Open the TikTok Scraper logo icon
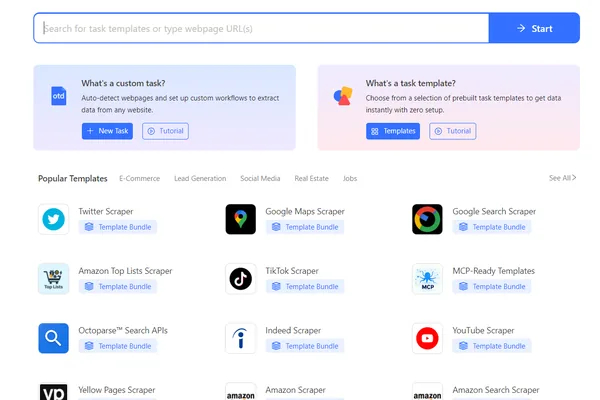The height and width of the screenshot is (400, 600). tap(241, 279)
